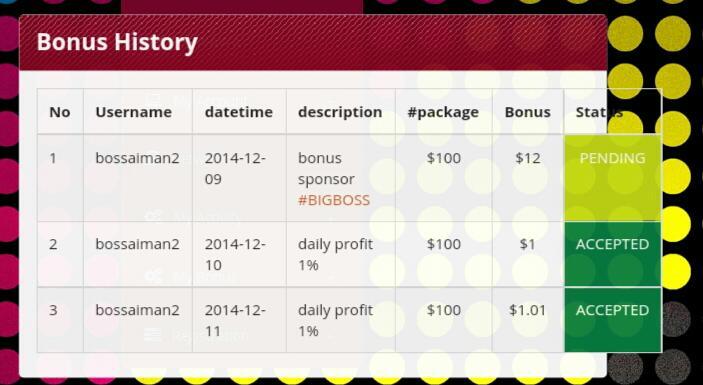Click the No column header
The width and height of the screenshot is (703, 385).
60,112
